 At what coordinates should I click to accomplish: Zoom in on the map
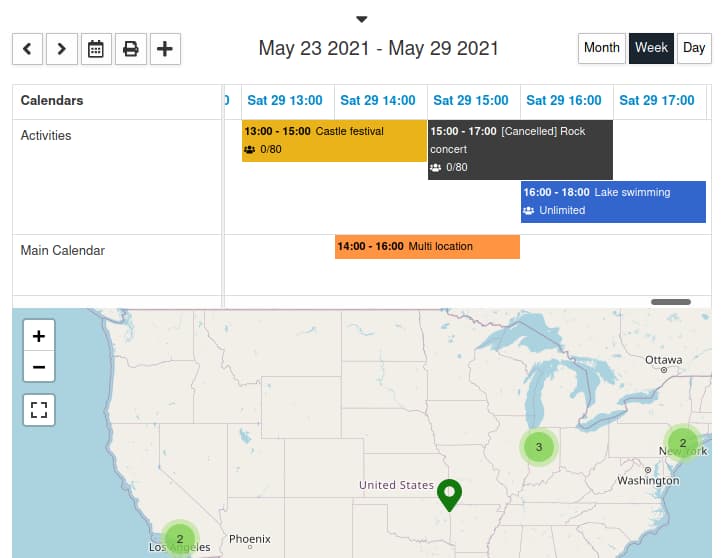click(x=39, y=336)
